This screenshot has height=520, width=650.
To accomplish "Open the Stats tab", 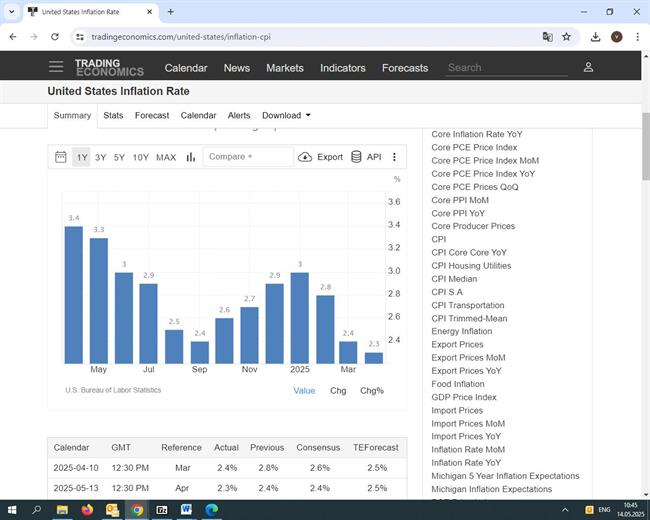I will pyautogui.click(x=113, y=115).
